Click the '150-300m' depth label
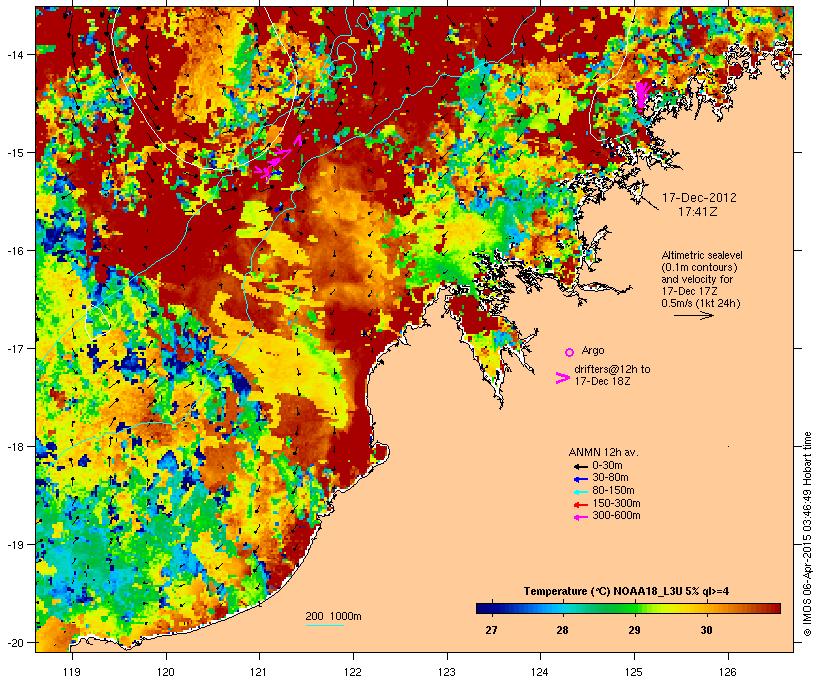Image resolution: width=820 pixels, height=680 pixels. tap(617, 503)
